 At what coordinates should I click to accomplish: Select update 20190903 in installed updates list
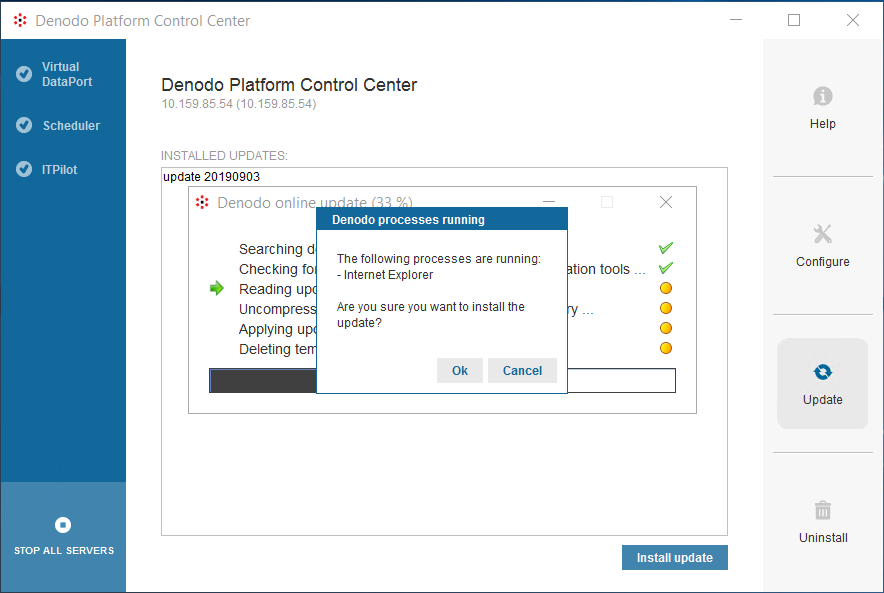click(211, 176)
